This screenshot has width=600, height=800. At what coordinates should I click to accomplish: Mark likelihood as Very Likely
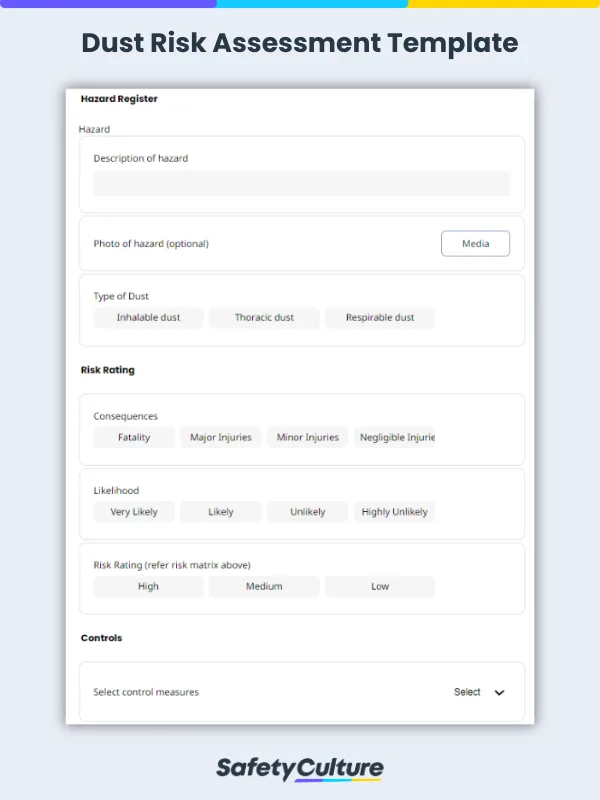[132, 512]
